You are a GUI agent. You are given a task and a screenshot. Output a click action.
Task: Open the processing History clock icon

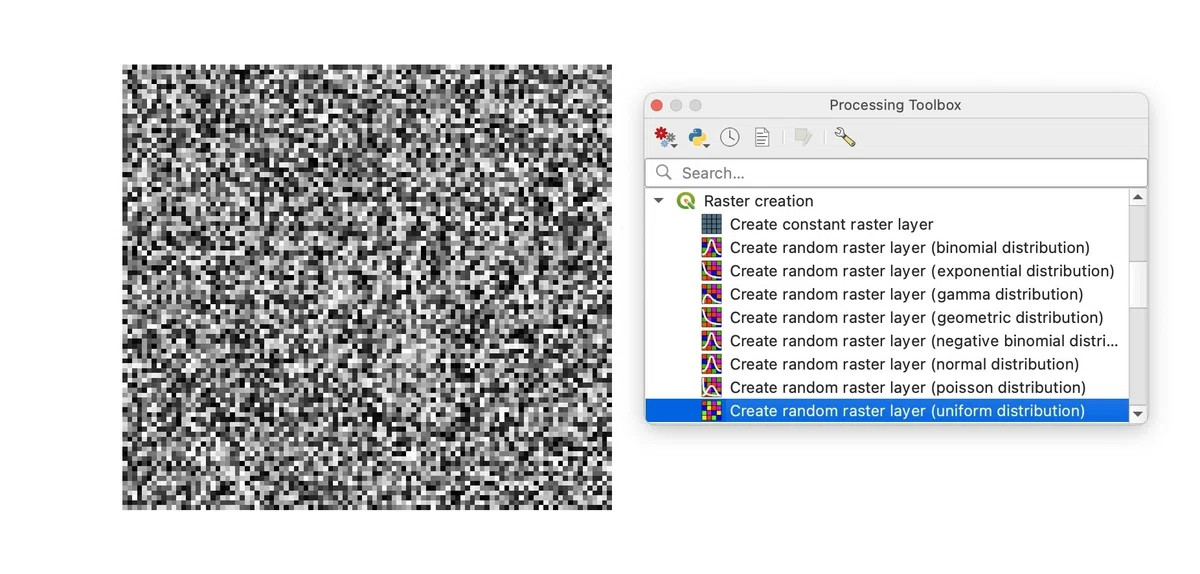click(x=730, y=137)
